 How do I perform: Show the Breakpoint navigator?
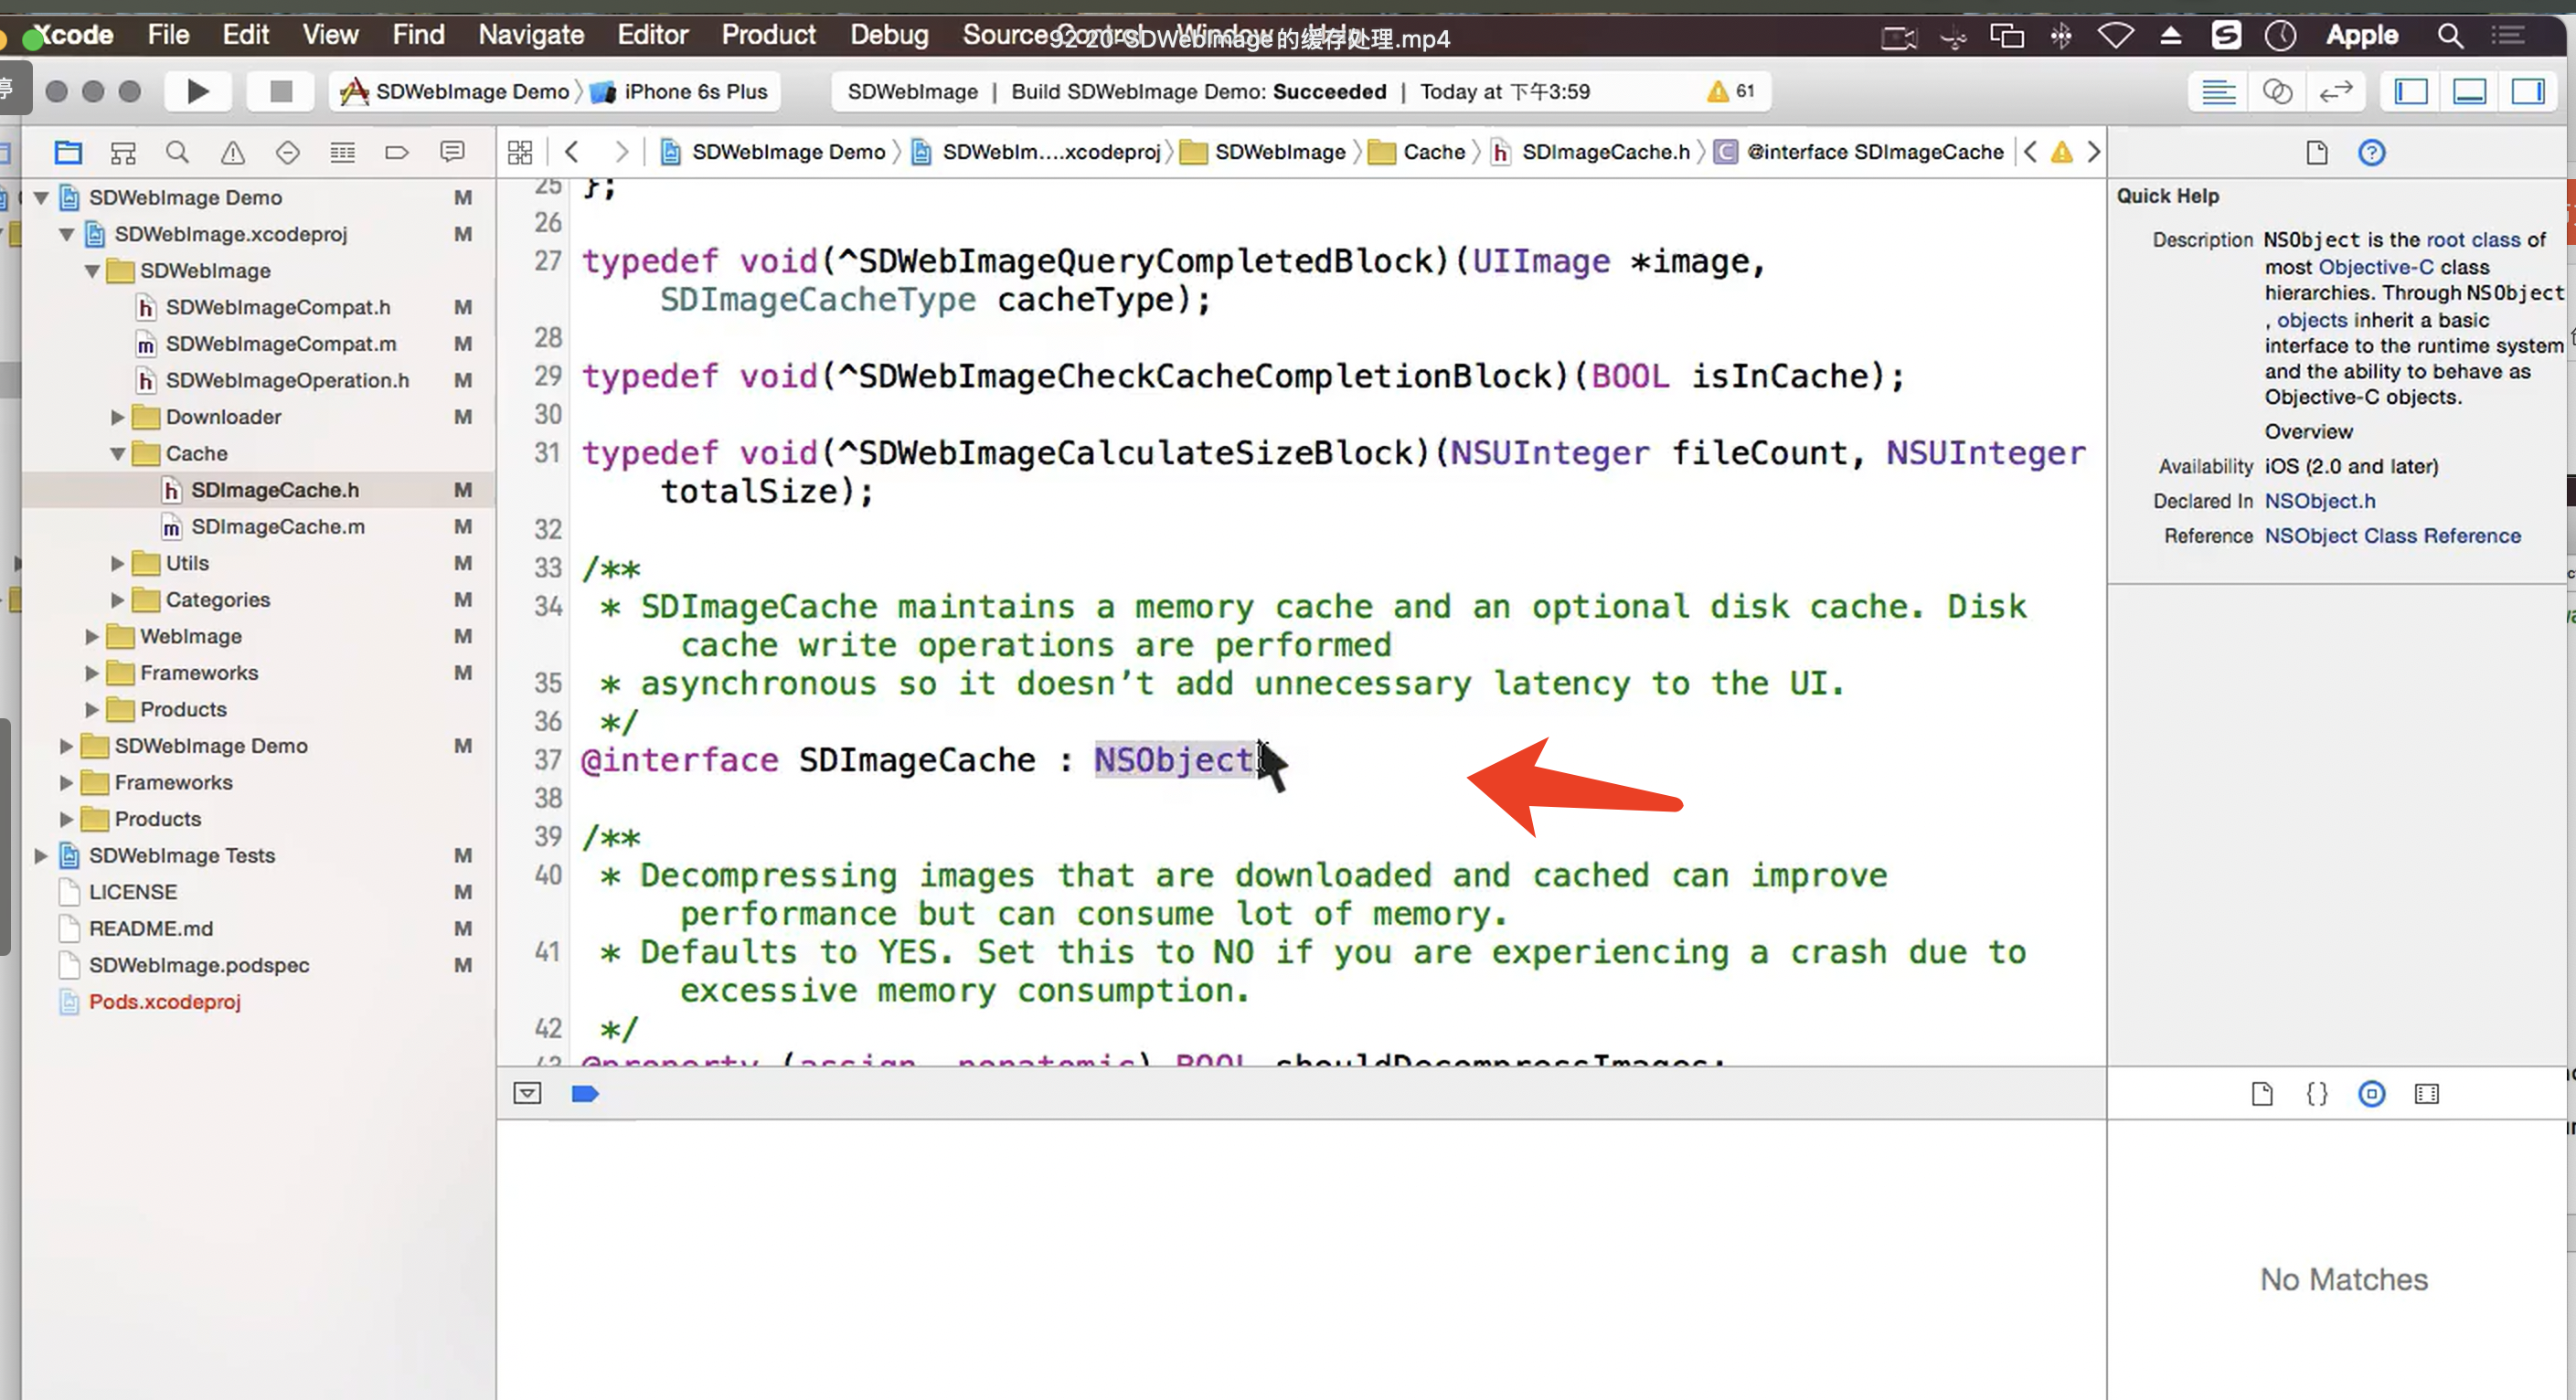pos(397,152)
